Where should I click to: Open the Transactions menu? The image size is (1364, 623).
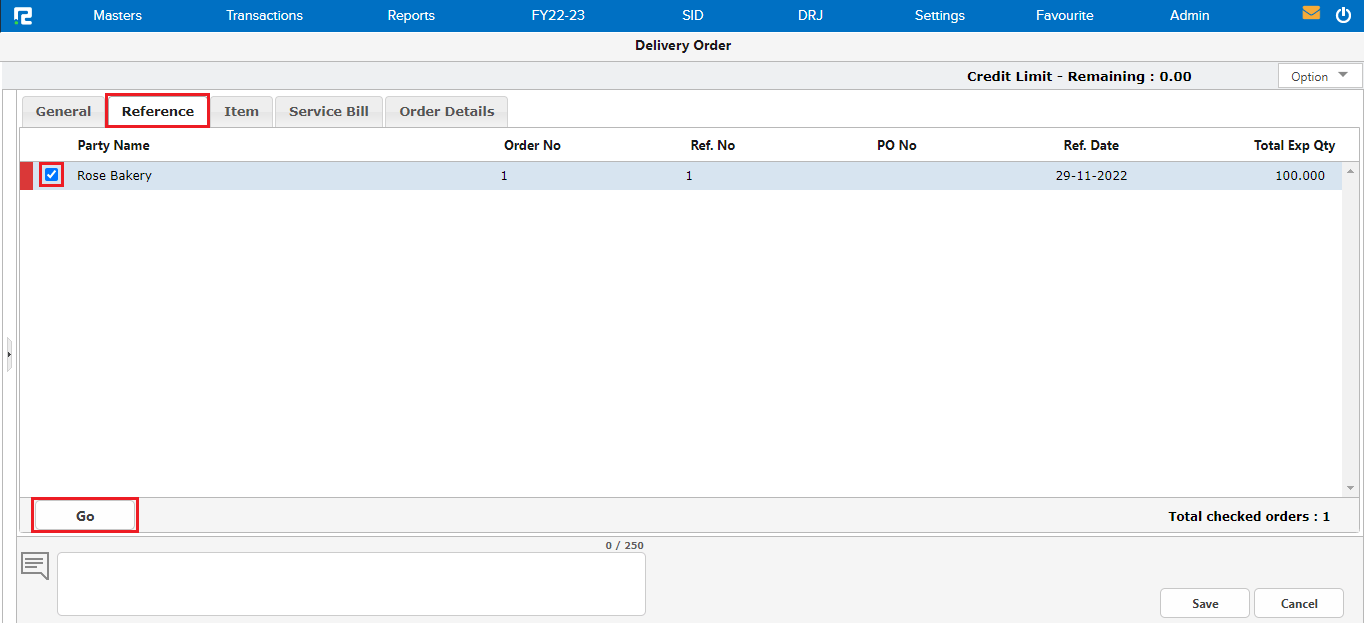pos(264,15)
